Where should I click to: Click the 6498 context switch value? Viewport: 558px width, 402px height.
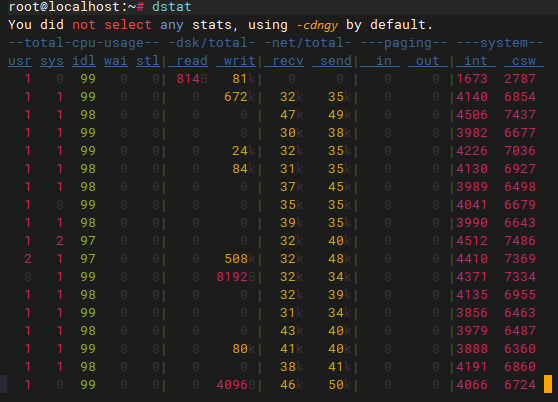[x=520, y=187]
